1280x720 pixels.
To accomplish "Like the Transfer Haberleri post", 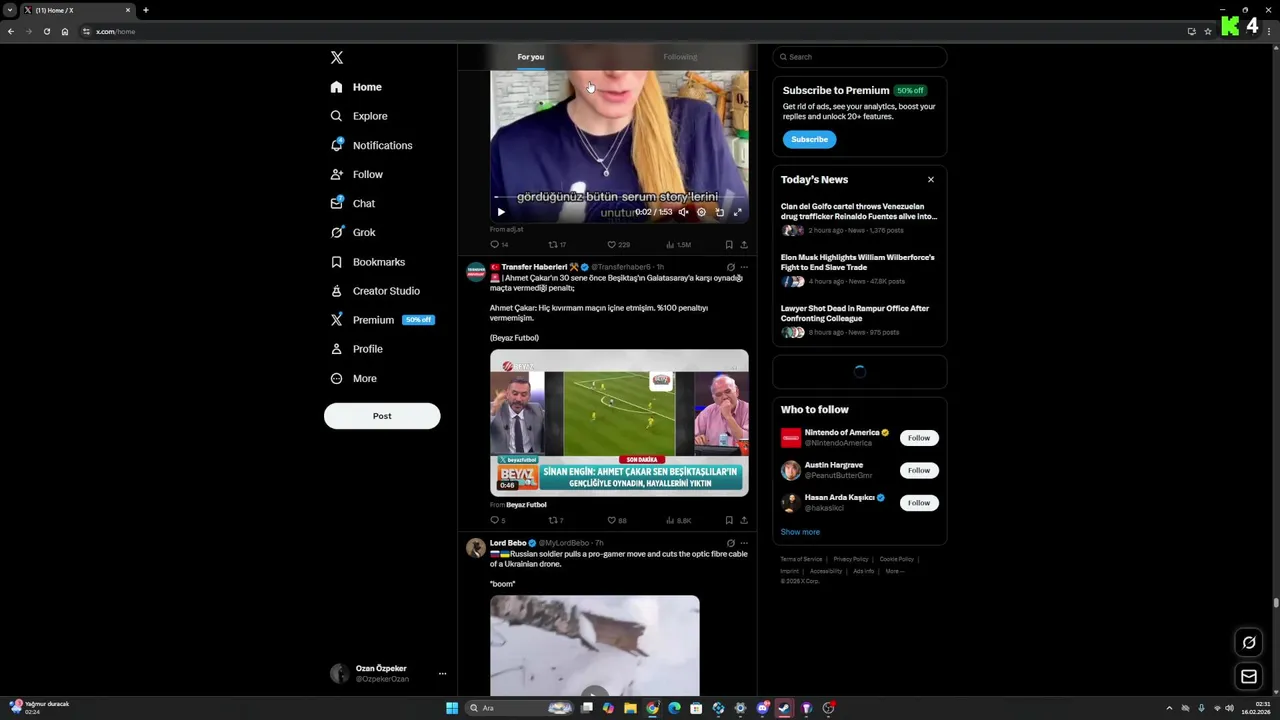I will click(x=617, y=520).
